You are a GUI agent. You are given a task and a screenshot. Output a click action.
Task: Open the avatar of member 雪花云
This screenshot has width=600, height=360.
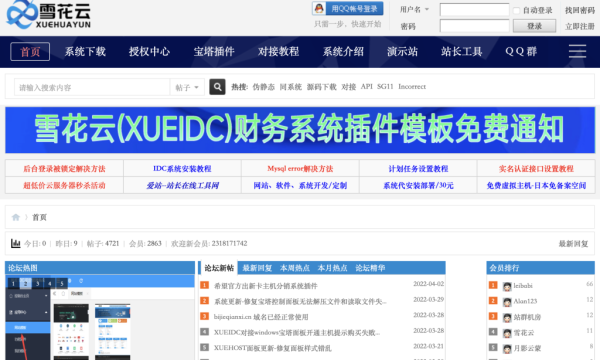click(507, 333)
